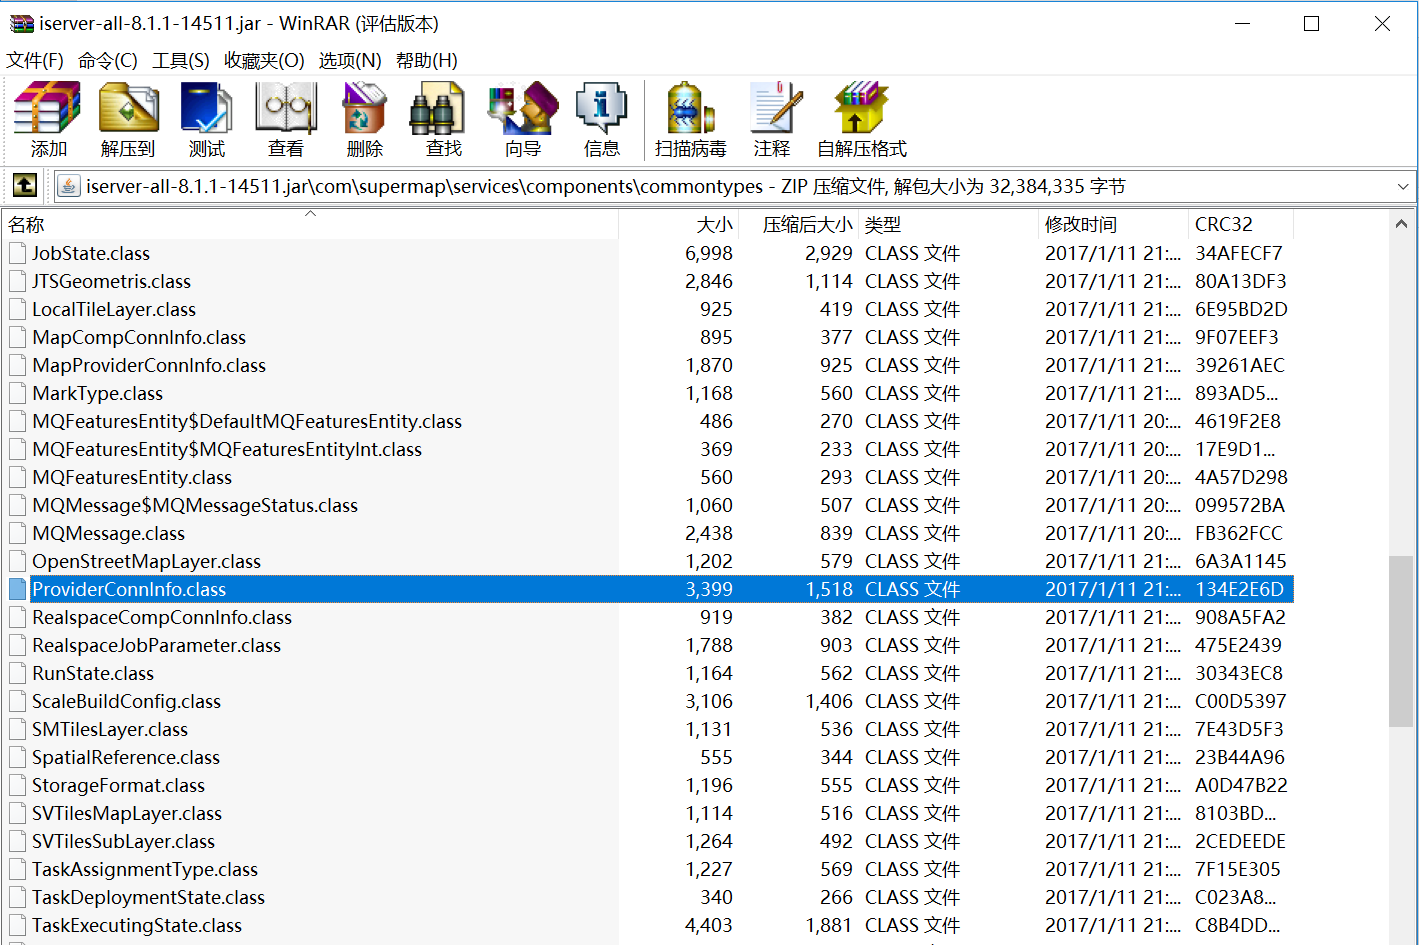This screenshot has width=1419, height=945.
Task: Click the archive icon in the address bar
Action: [68, 186]
